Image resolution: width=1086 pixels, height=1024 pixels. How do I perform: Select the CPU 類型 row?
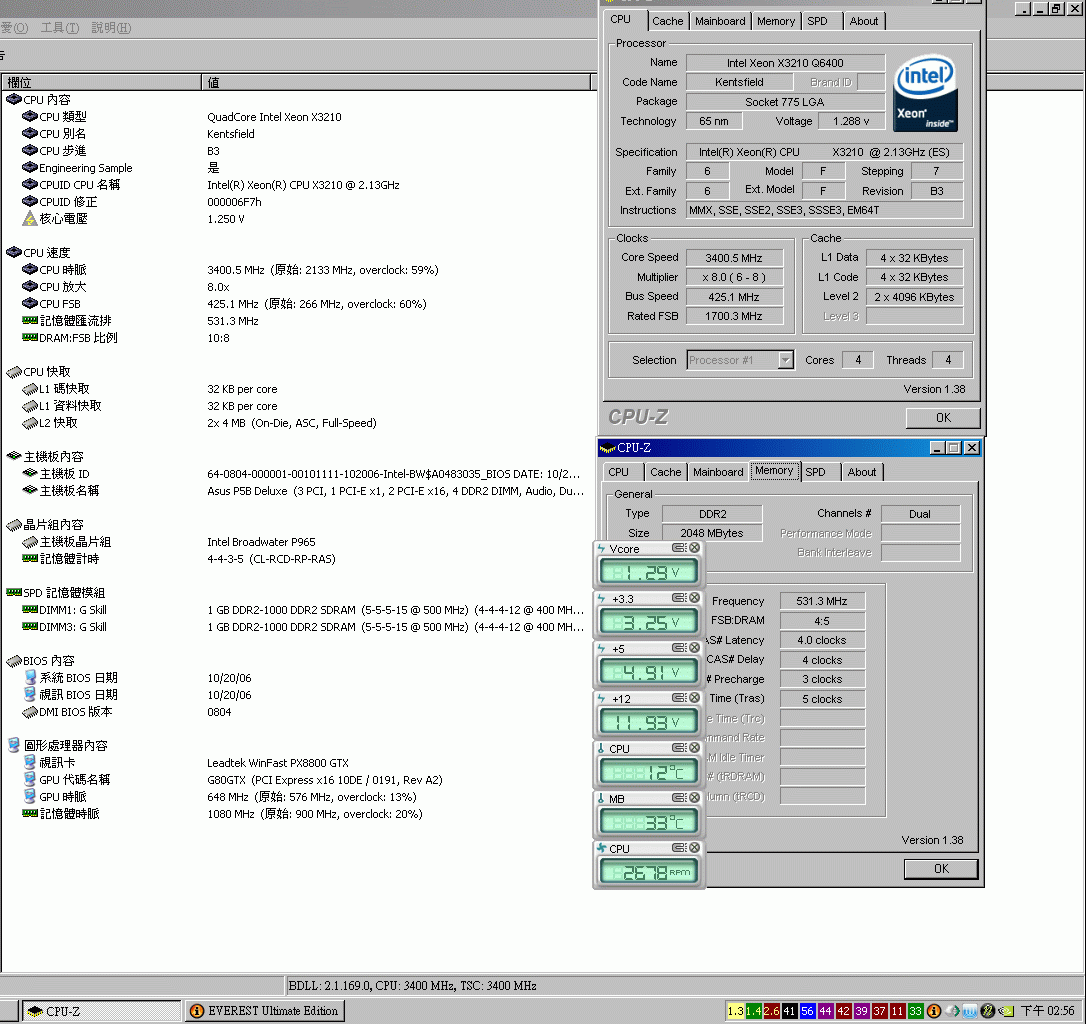(298, 117)
